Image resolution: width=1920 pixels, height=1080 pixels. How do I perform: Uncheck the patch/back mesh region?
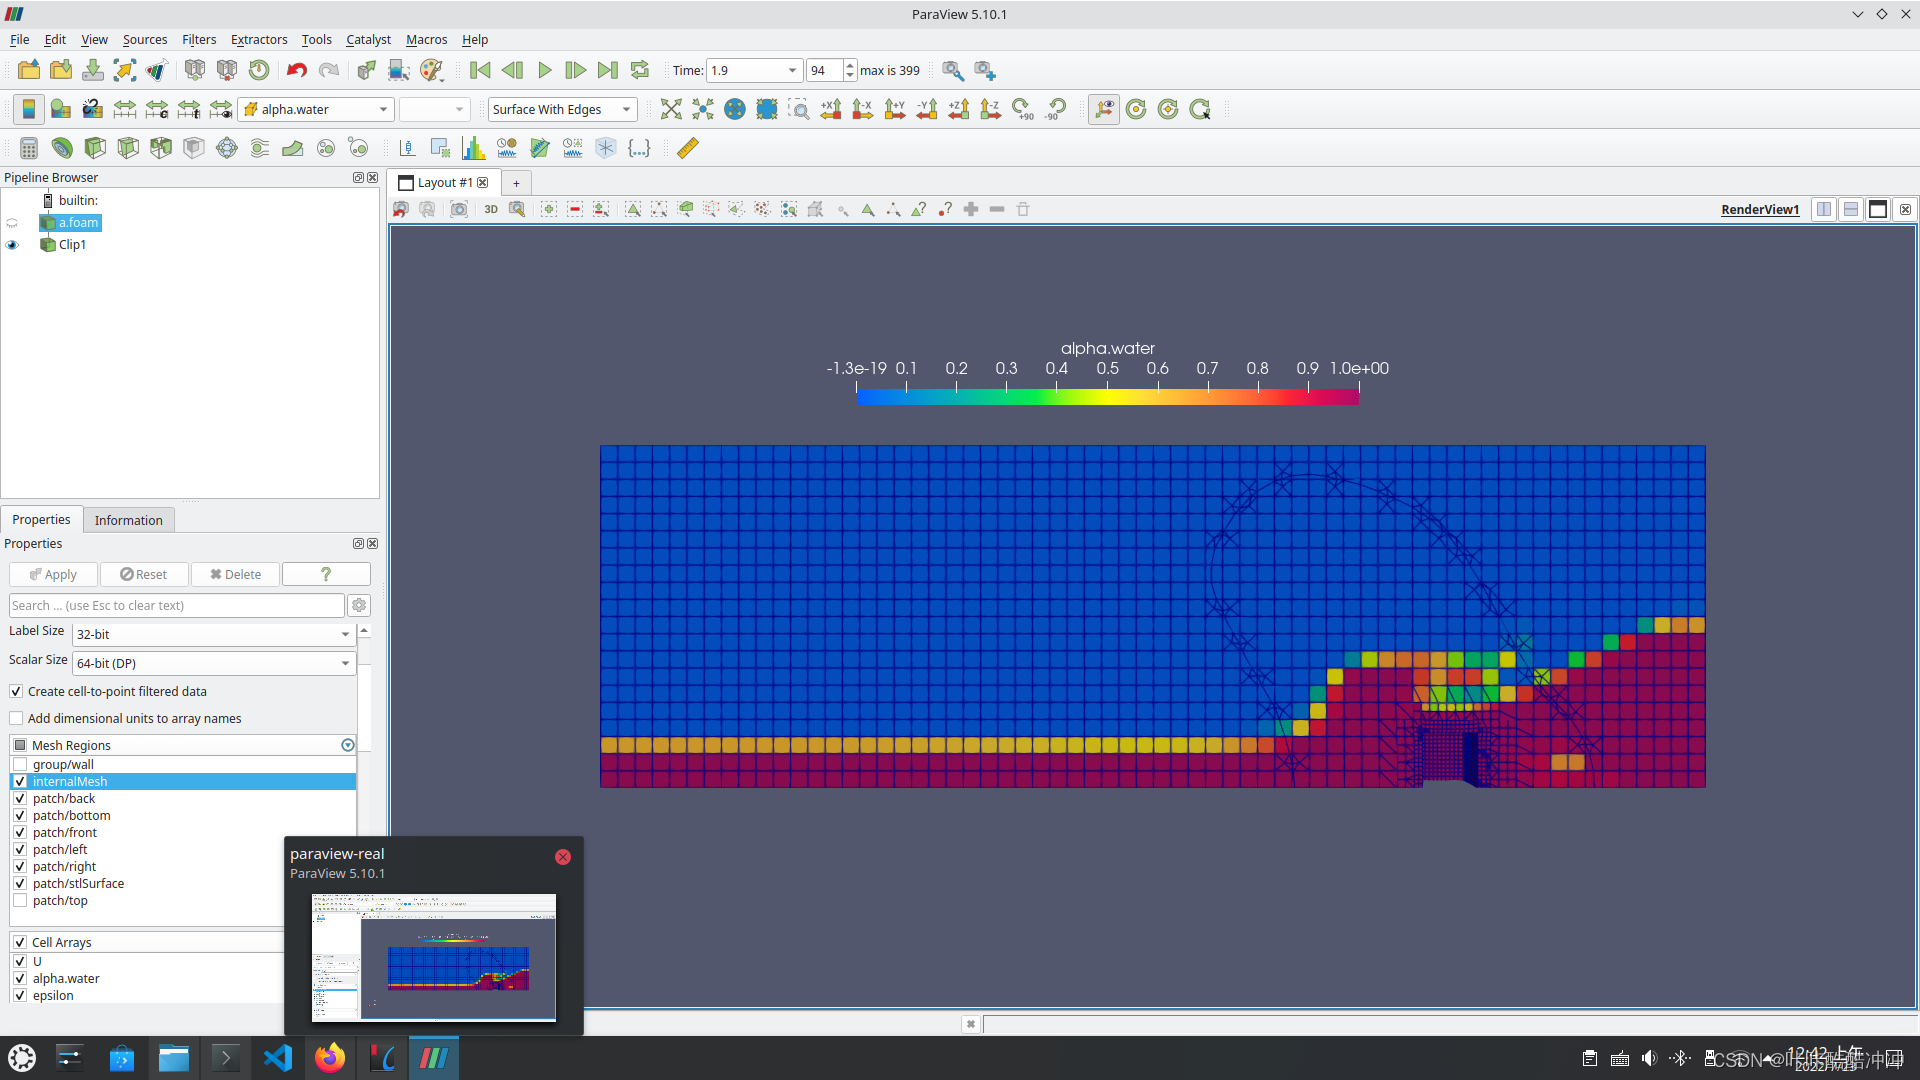coord(20,798)
